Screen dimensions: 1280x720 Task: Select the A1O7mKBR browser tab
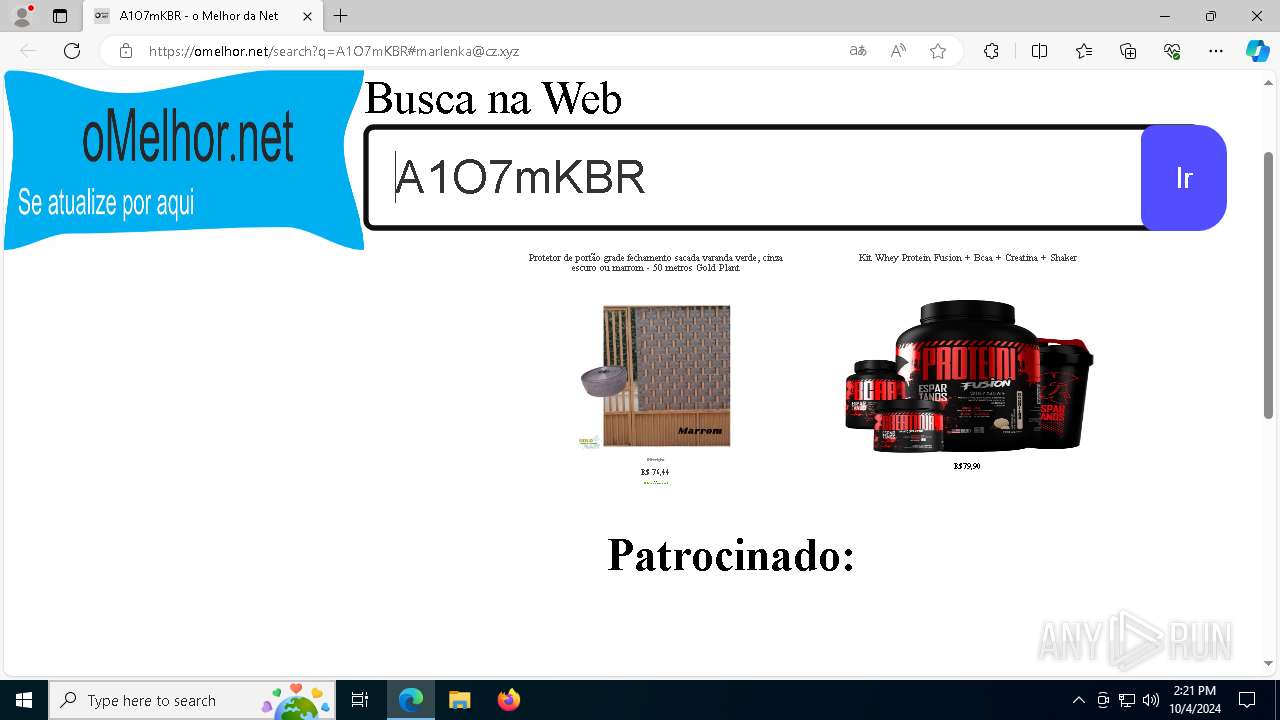point(203,16)
